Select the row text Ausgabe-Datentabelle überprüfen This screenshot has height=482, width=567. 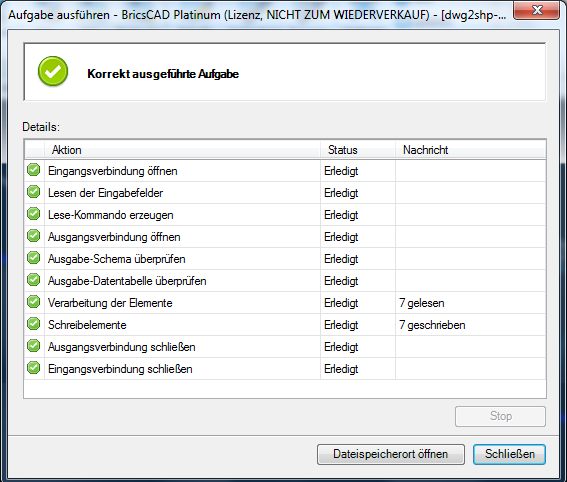point(127,281)
